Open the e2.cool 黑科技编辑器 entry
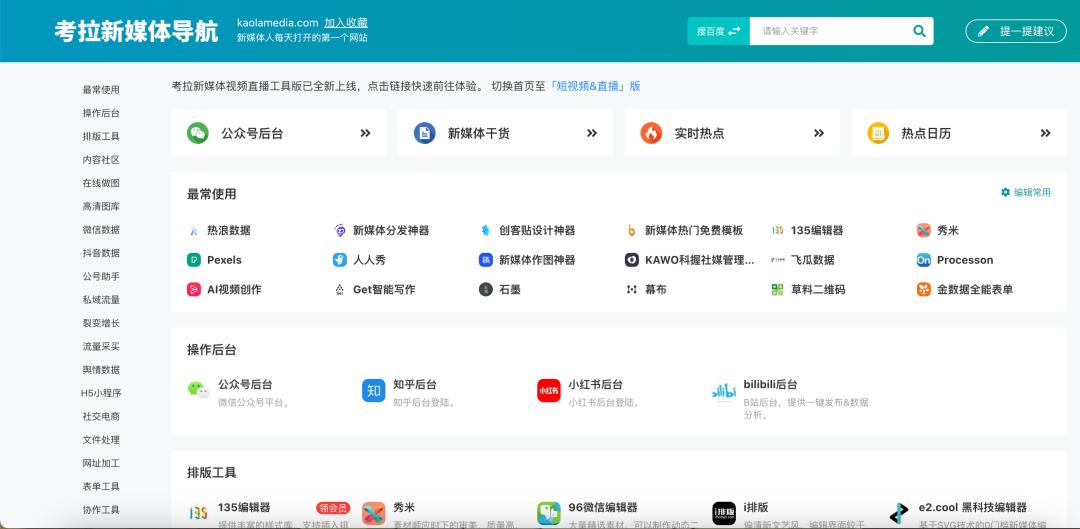This screenshot has width=1080, height=529. pyautogui.click(x=973, y=508)
